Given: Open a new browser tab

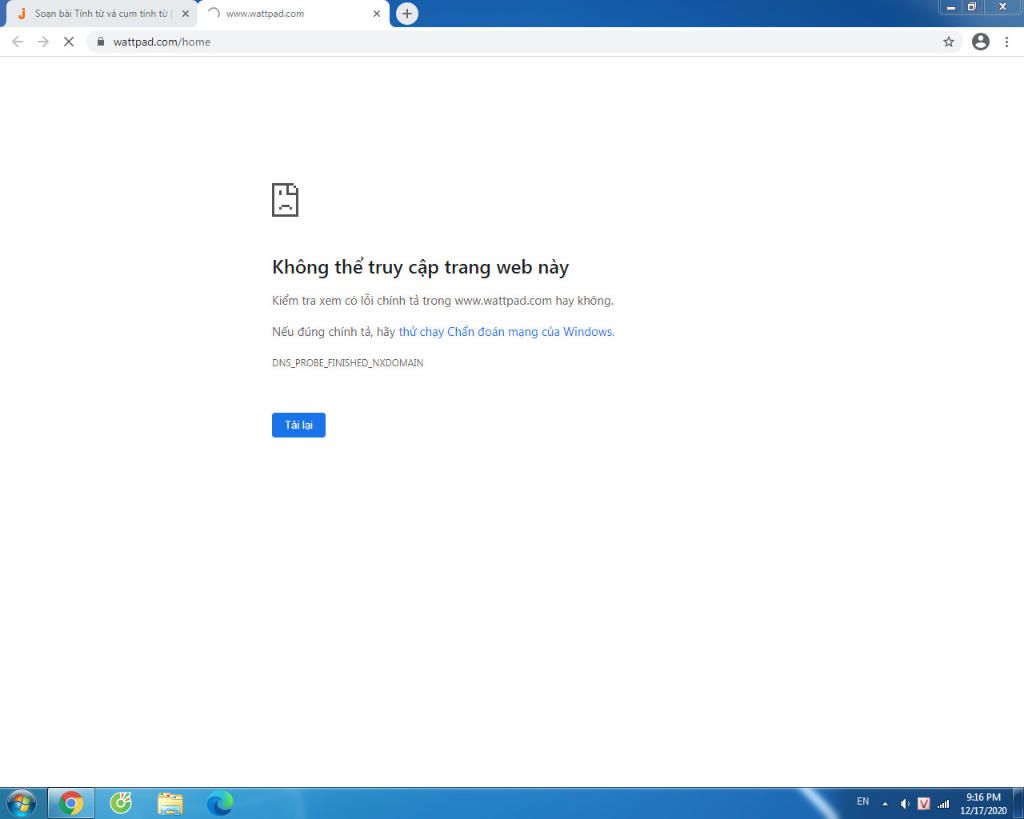Looking at the screenshot, I should (407, 13).
